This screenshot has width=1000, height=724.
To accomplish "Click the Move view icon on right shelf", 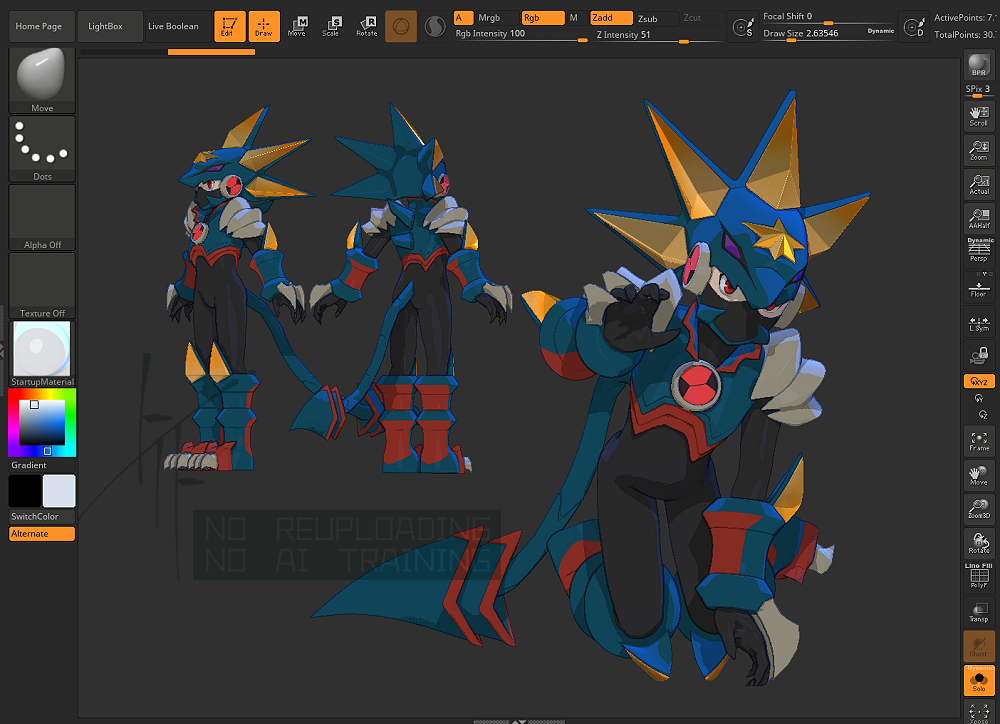I will pyautogui.click(x=979, y=475).
